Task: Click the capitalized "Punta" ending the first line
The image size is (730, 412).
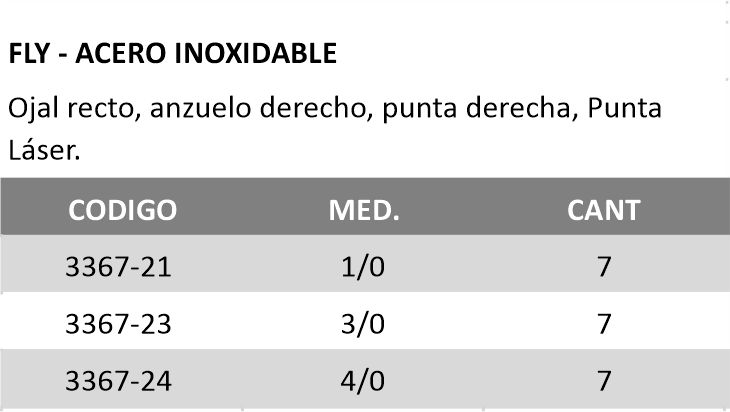Action: [x=626, y=108]
